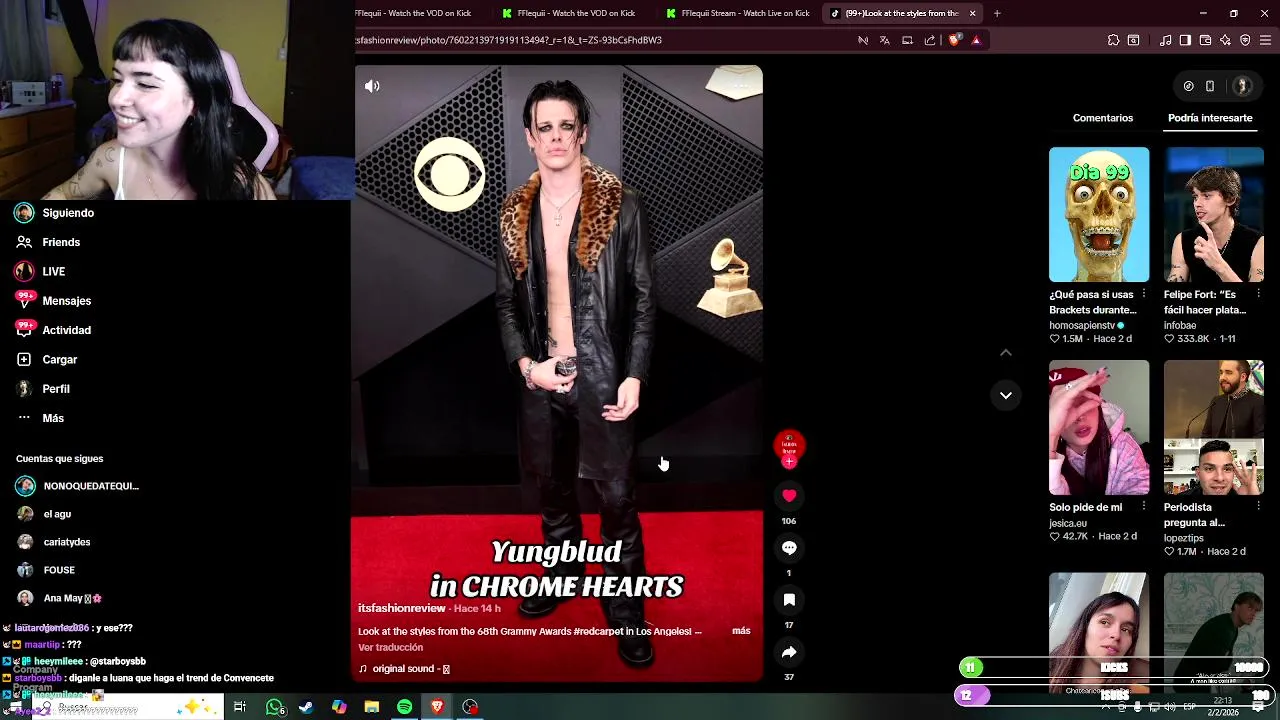Expand the Más menu in the sidebar

[x=40, y=418]
